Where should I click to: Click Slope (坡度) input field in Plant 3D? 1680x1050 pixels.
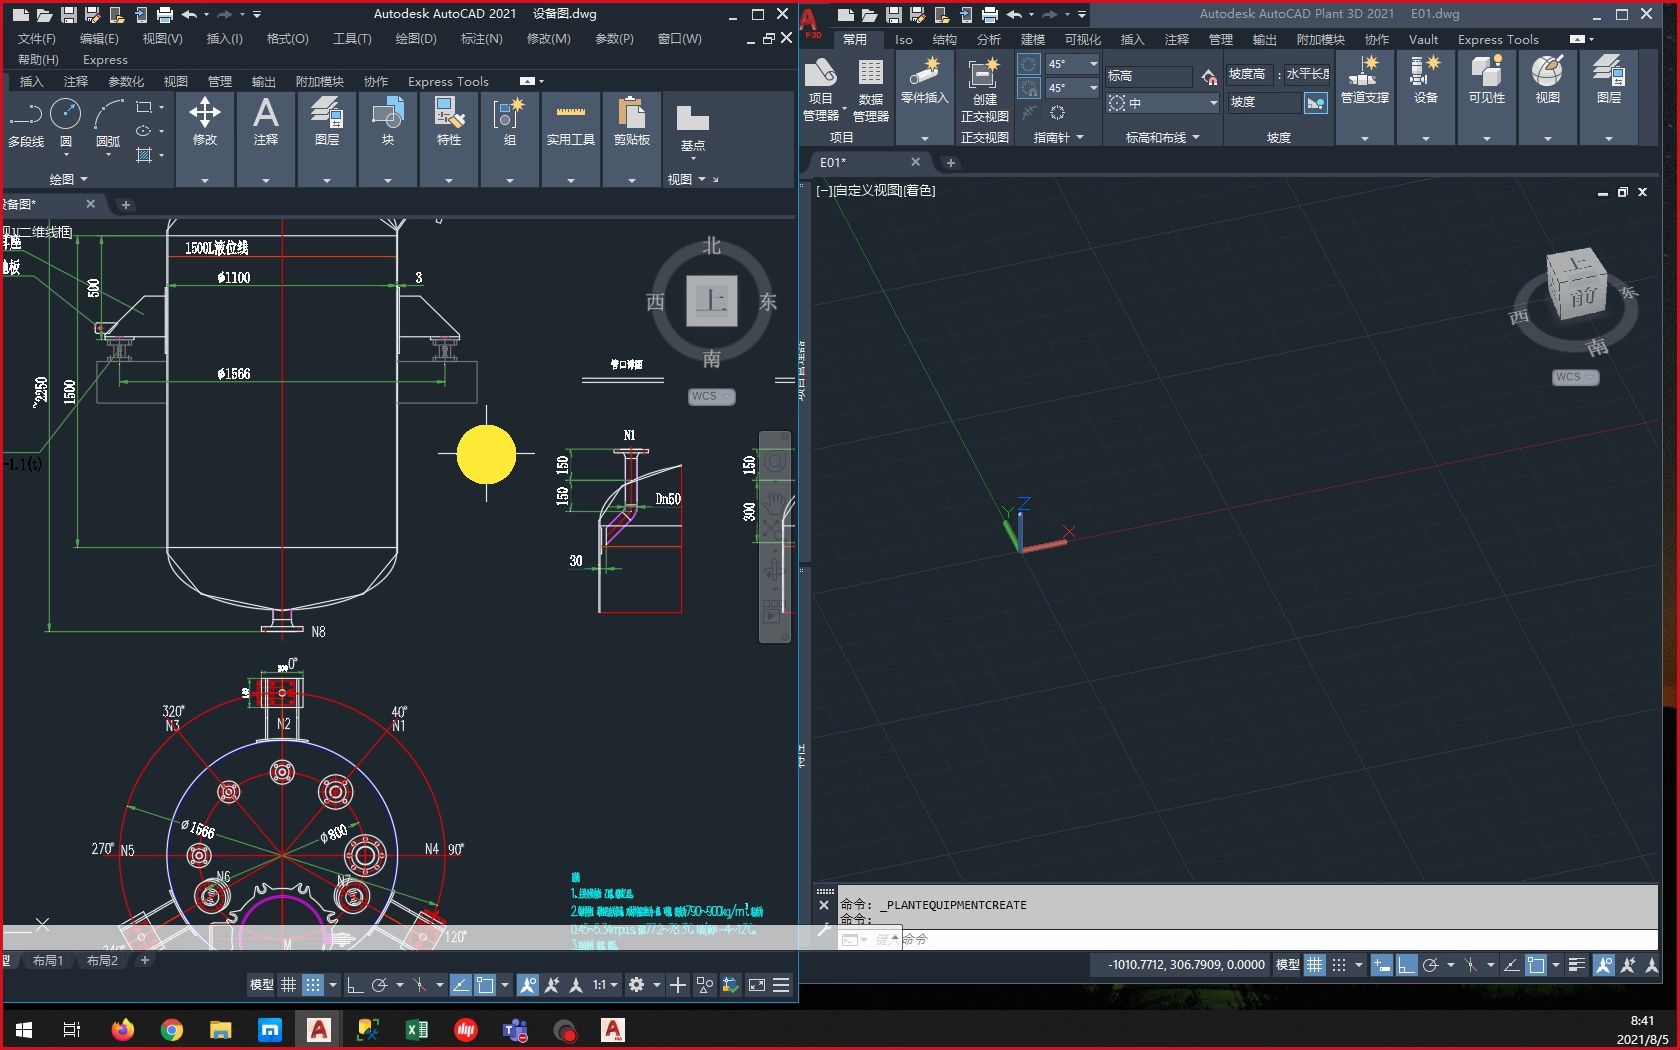pos(1264,102)
